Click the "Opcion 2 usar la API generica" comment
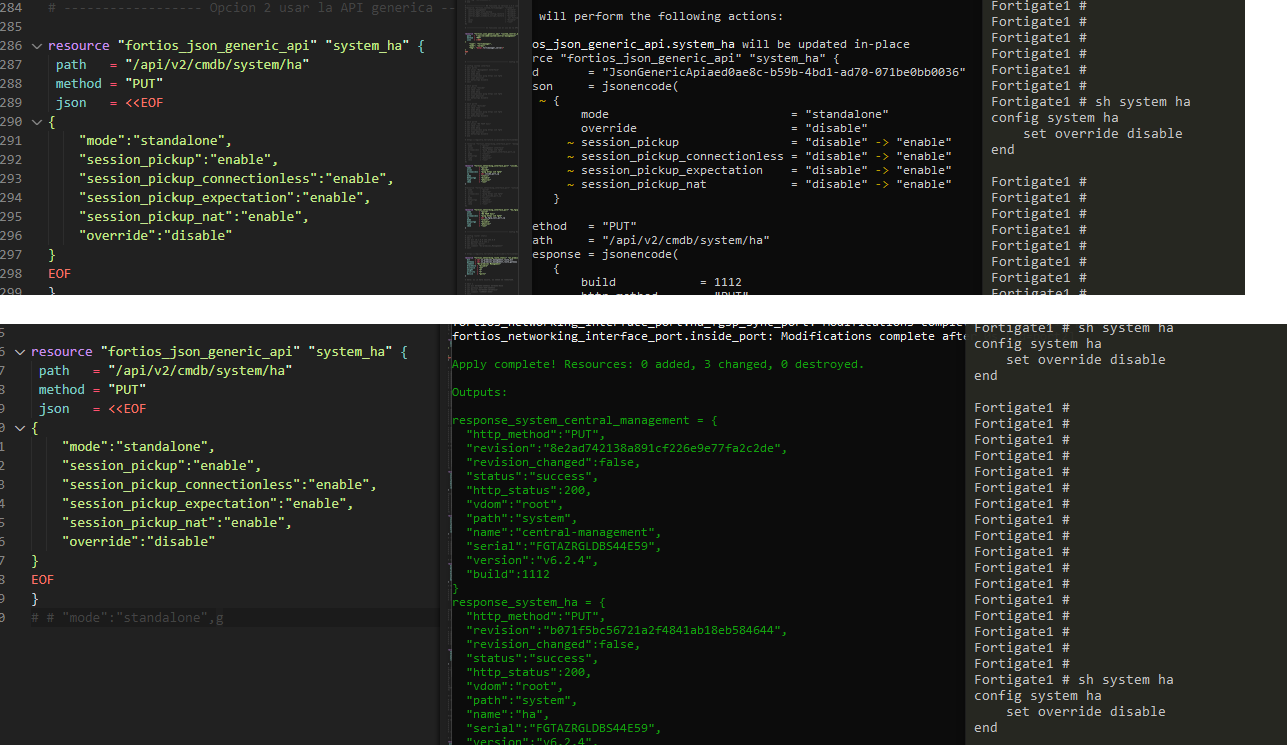 coord(251,8)
